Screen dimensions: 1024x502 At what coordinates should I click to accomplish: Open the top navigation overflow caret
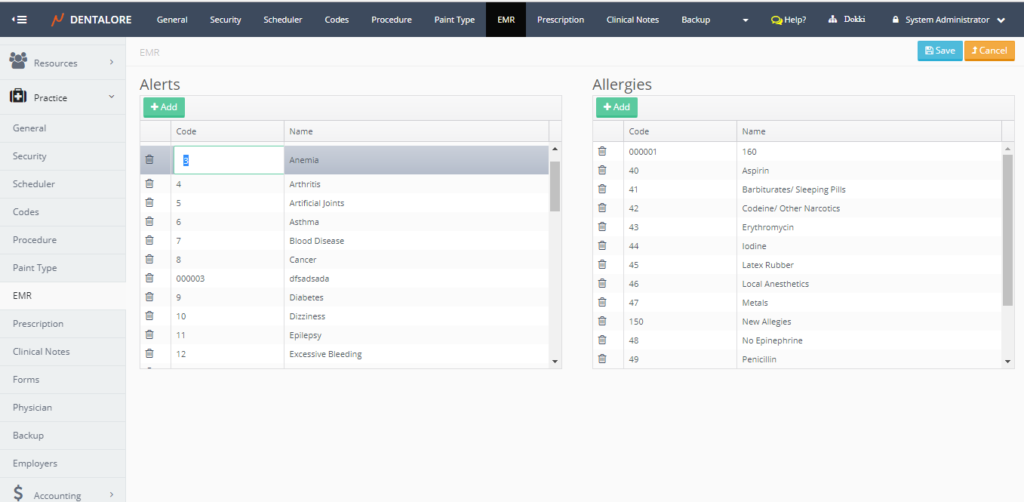click(745, 20)
